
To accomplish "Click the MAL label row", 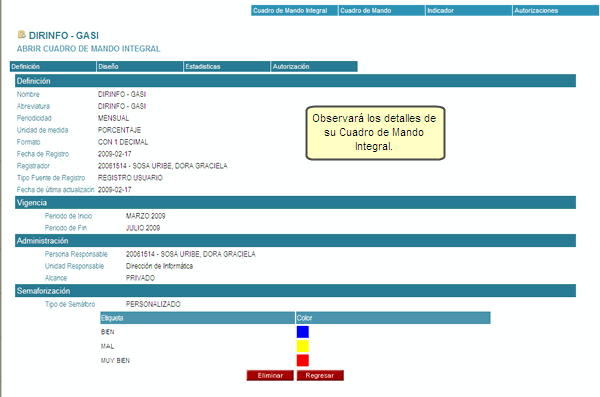I will coord(107,346).
